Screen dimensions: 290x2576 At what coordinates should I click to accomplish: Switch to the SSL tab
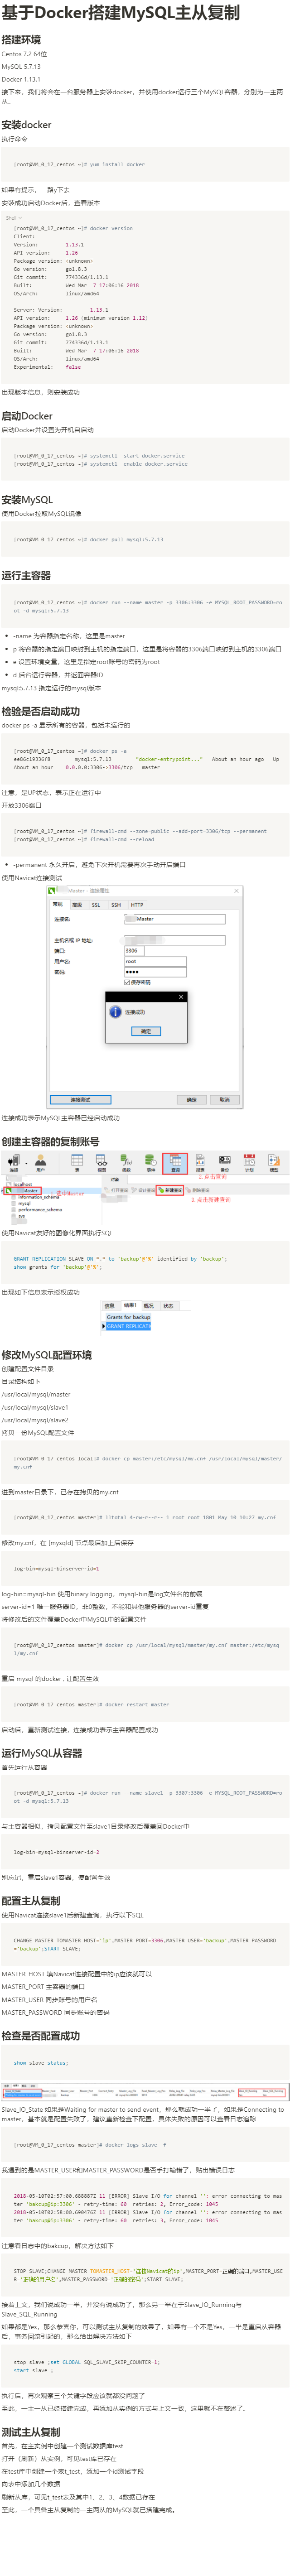pos(96,904)
